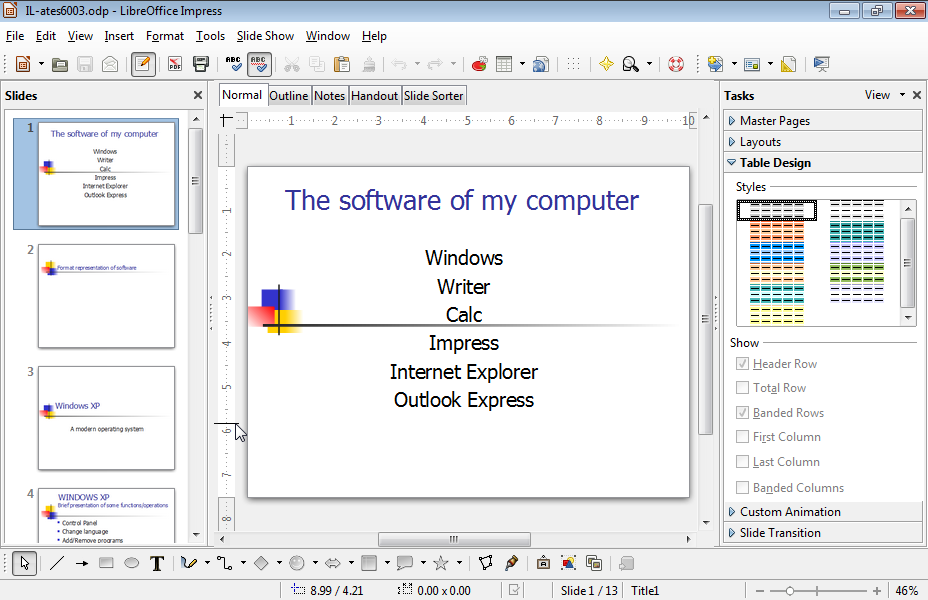Viewport: 928px width, 600px height.
Task: Click the Document as E-mail icon
Action: (110, 64)
